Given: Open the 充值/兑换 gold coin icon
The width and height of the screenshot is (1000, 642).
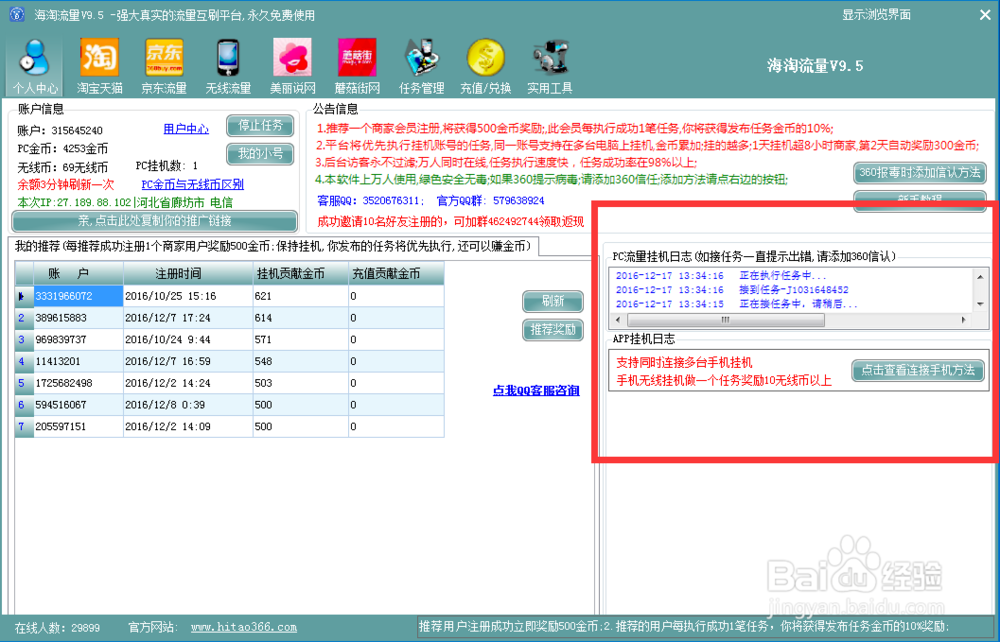Looking at the screenshot, I should tap(486, 66).
